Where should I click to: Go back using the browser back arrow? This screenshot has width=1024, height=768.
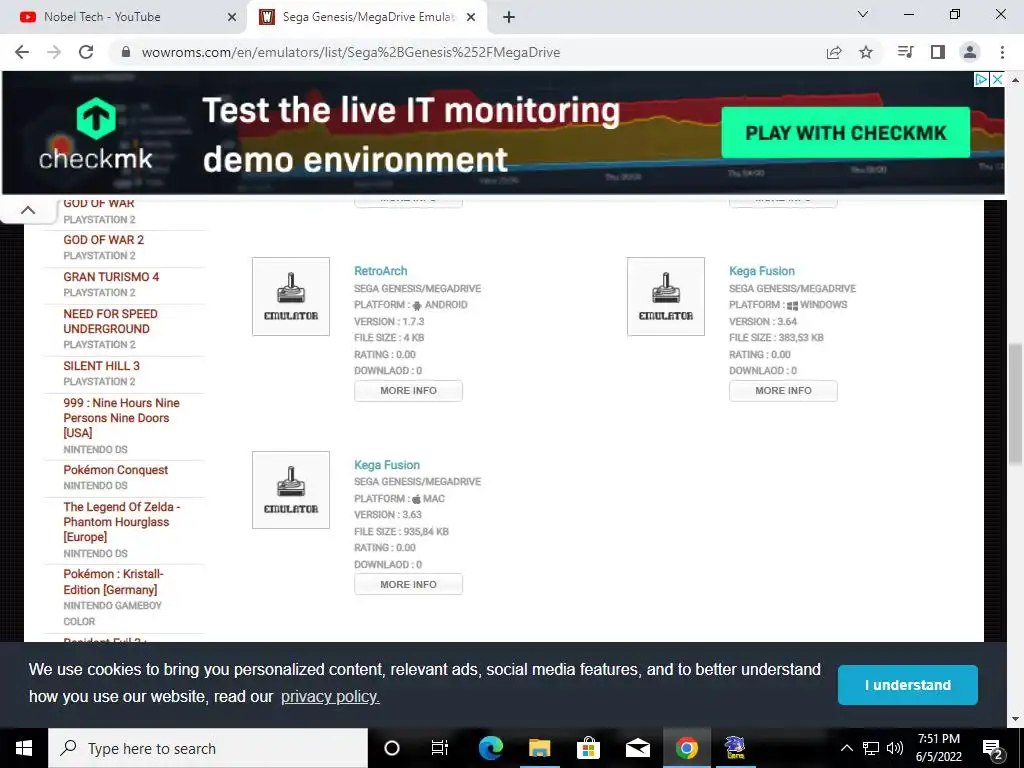pyautogui.click(x=22, y=52)
